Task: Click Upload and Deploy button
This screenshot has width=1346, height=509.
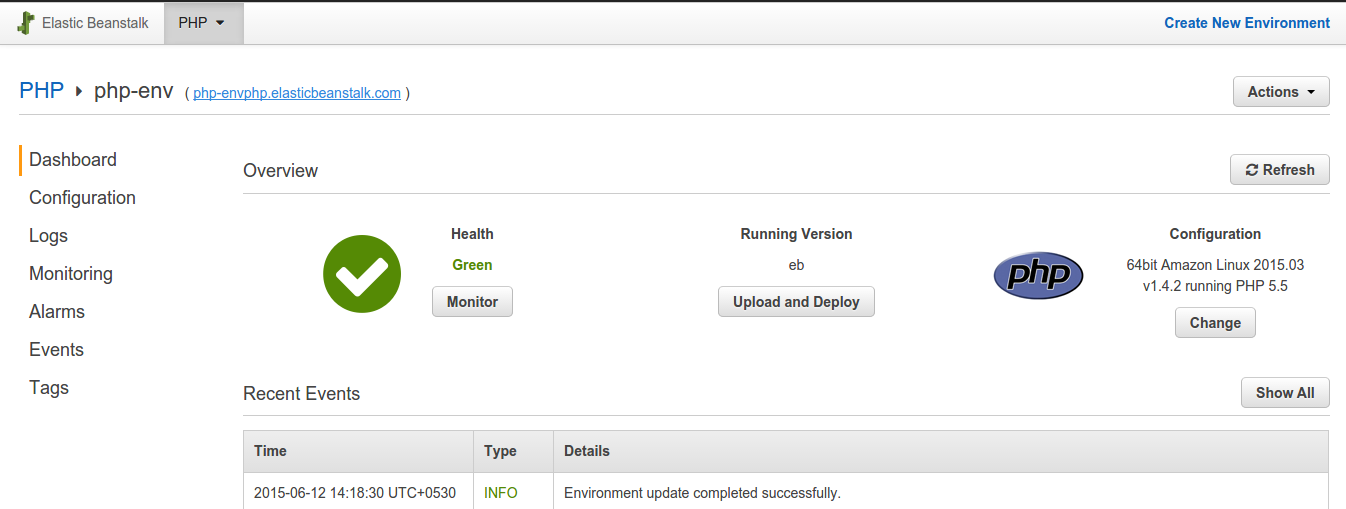Action: pyautogui.click(x=796, y=302)
